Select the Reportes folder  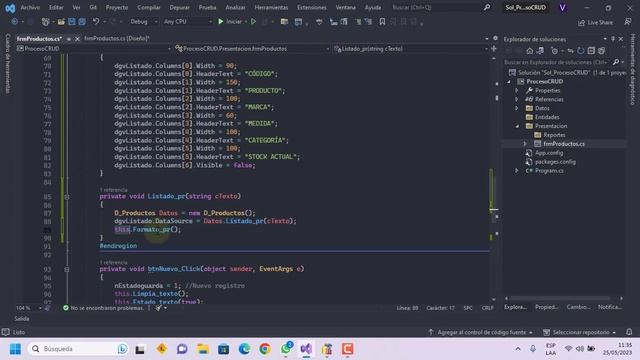(554, 135)
